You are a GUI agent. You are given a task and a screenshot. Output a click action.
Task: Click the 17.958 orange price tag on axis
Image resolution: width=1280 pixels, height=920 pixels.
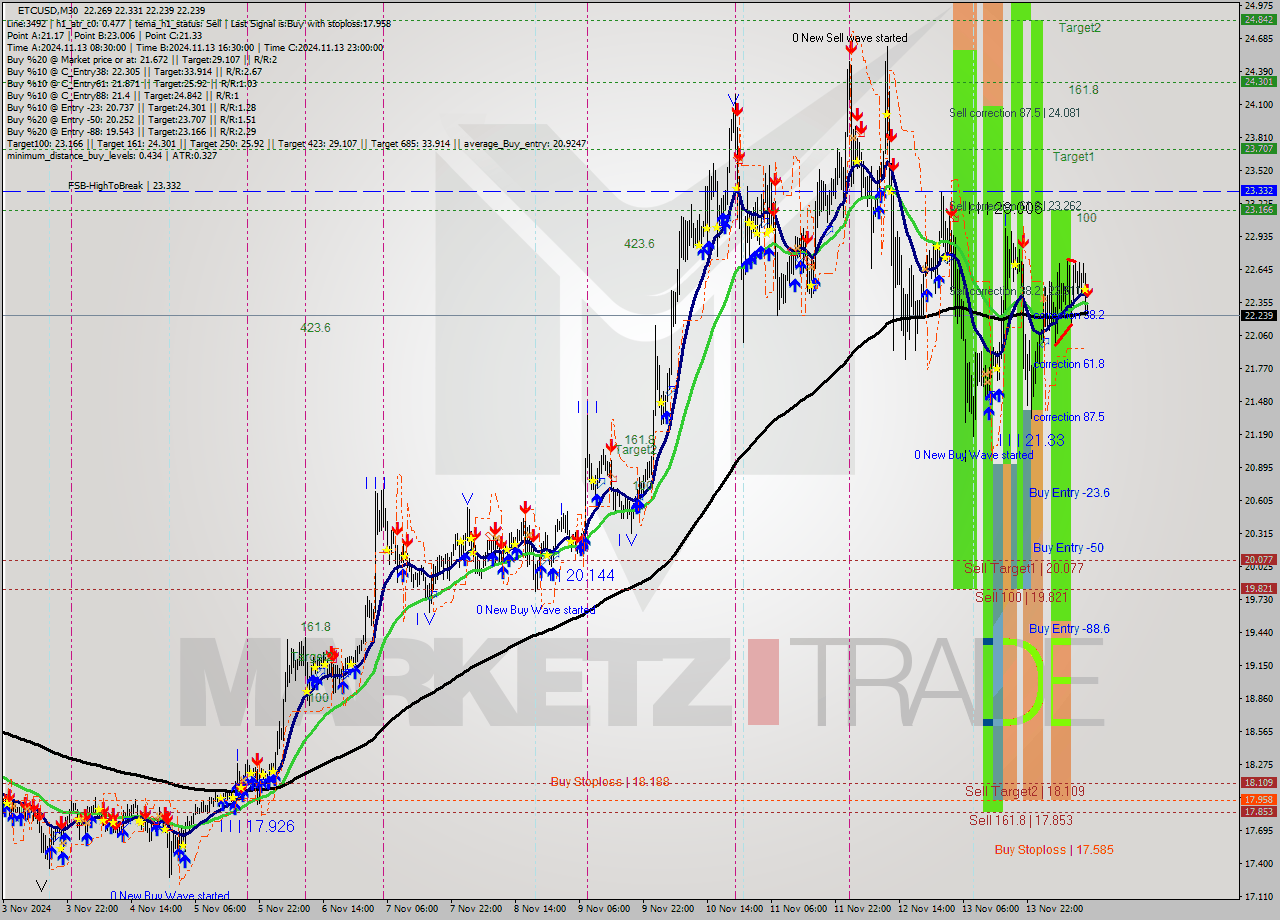tap(1258, 800)
